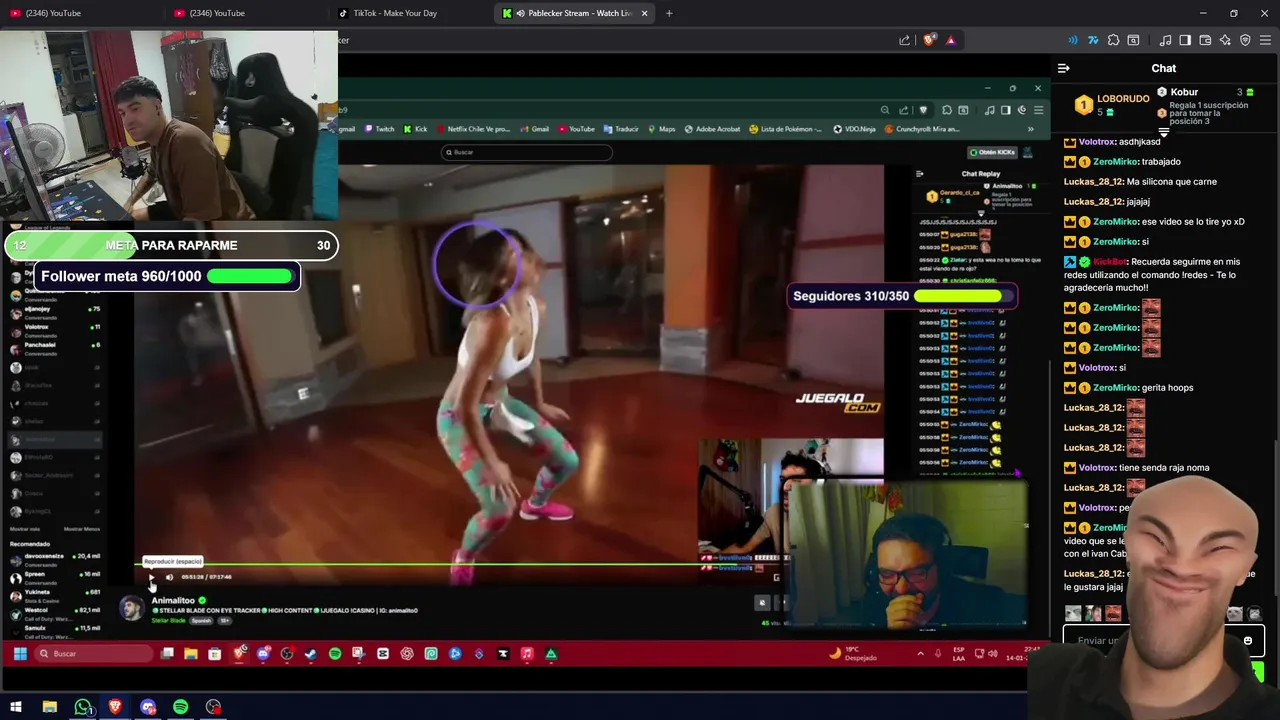The width and height of the screenshot is (1280, 720).
Task: Close the Pablecker Stream tab
Action: [644, 13]
